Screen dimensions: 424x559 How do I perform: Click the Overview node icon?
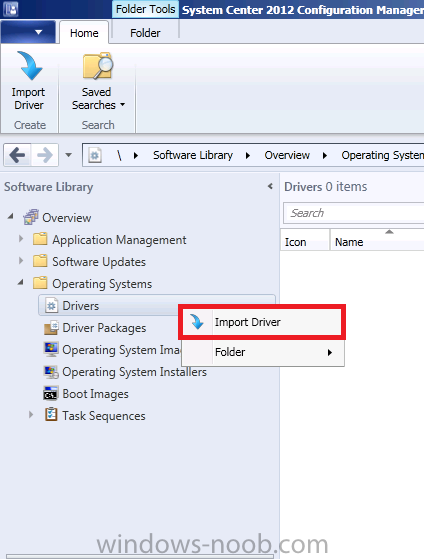(31, 217)
